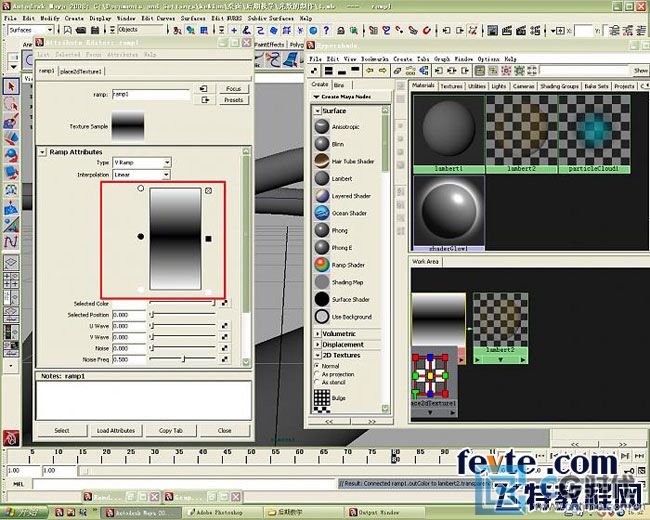Image resolution: width=650 pixels, height=520 pixels.
Task: Select the black middle ramp color handle
Action: click(x=141, y=236)
